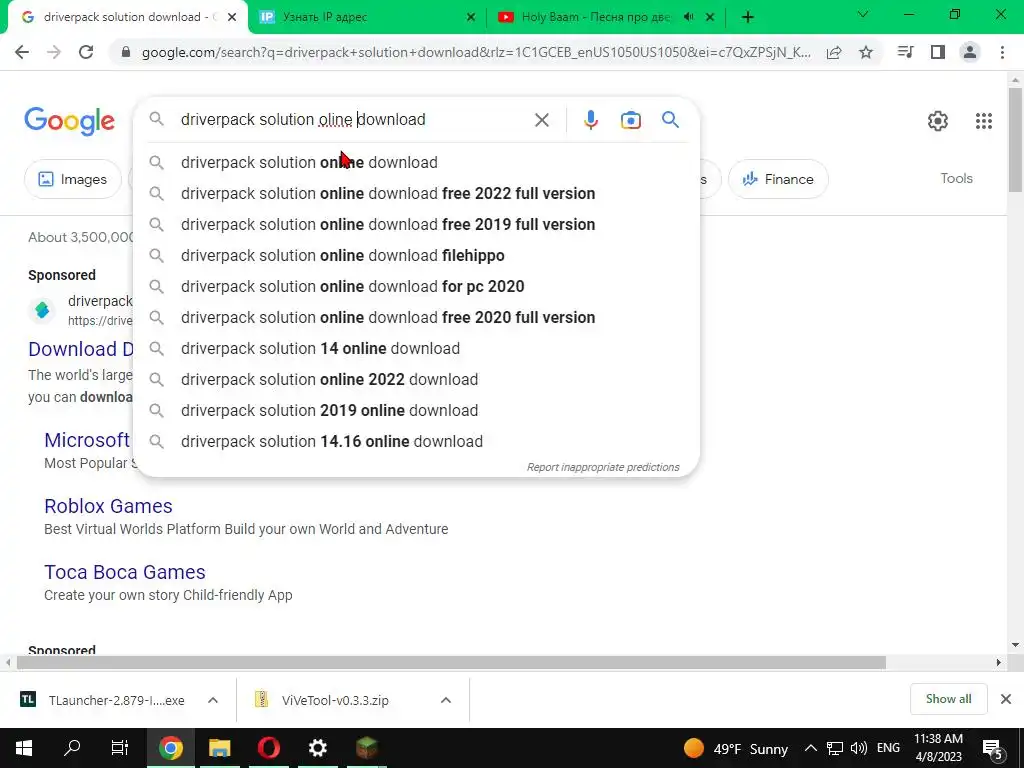Choose suggestion 'driverpack solution 2019 online download'

click(x=417, y=411)
